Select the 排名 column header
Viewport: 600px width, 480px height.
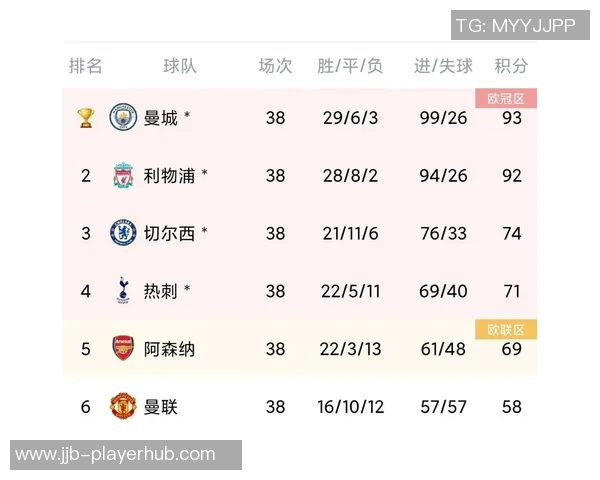[85, 67]
